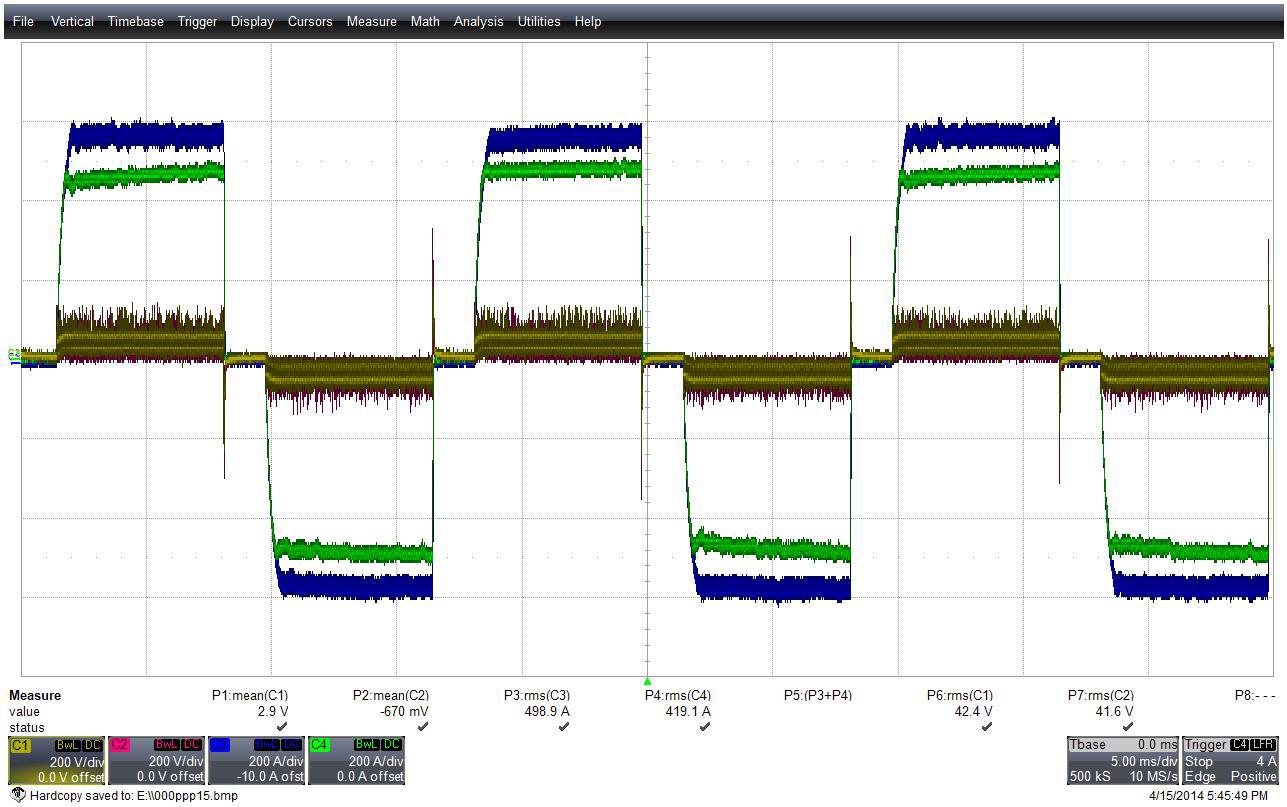Viewport: 1287px width, 807px height.
Task: Click the green C4 channel label badge
Action: (320, 745)
